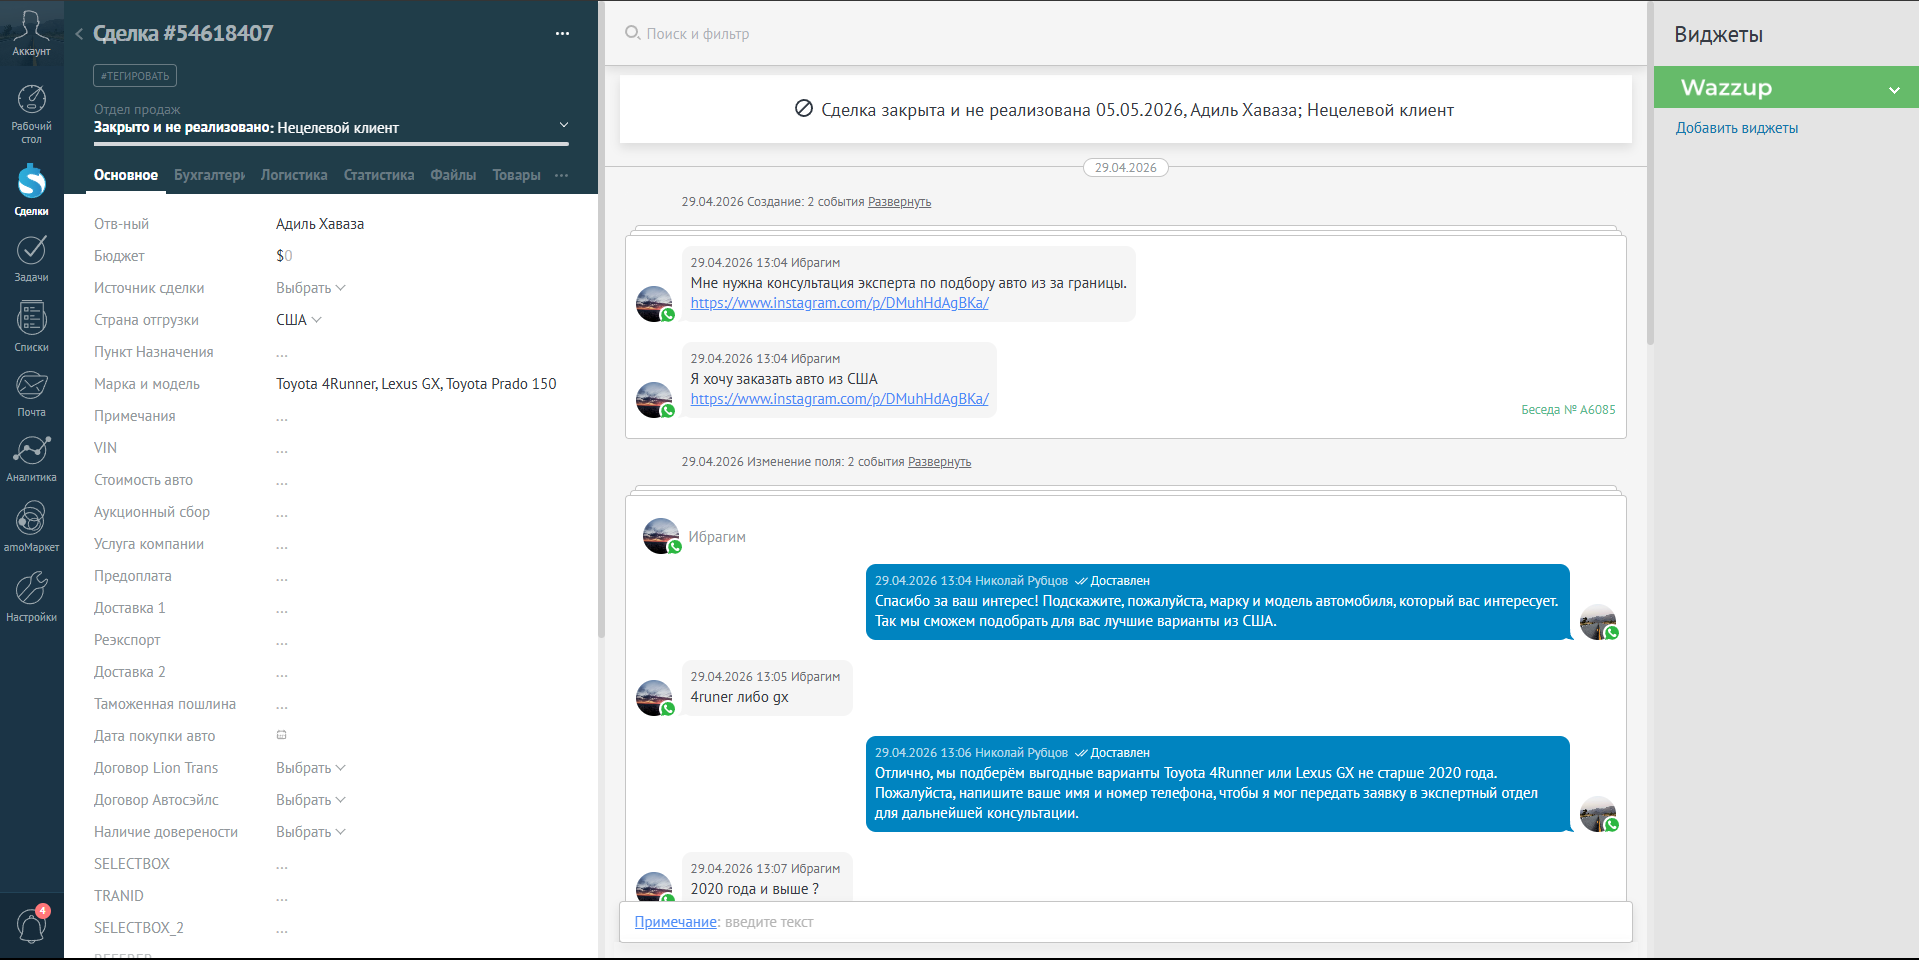Click Ибрагим avatar beside consultation message

click(x=655, y=303)
